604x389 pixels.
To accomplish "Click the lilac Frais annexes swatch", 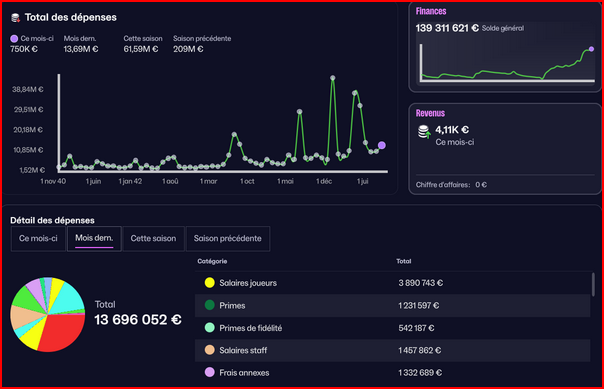I will click(x=210, y=372).
